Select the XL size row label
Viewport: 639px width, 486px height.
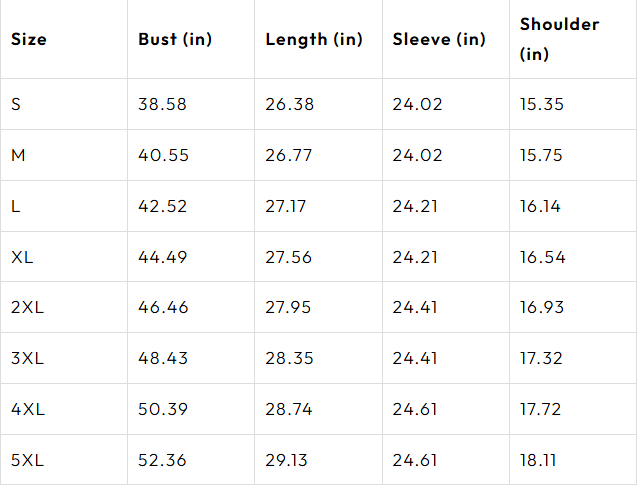[x=22, y=257]
